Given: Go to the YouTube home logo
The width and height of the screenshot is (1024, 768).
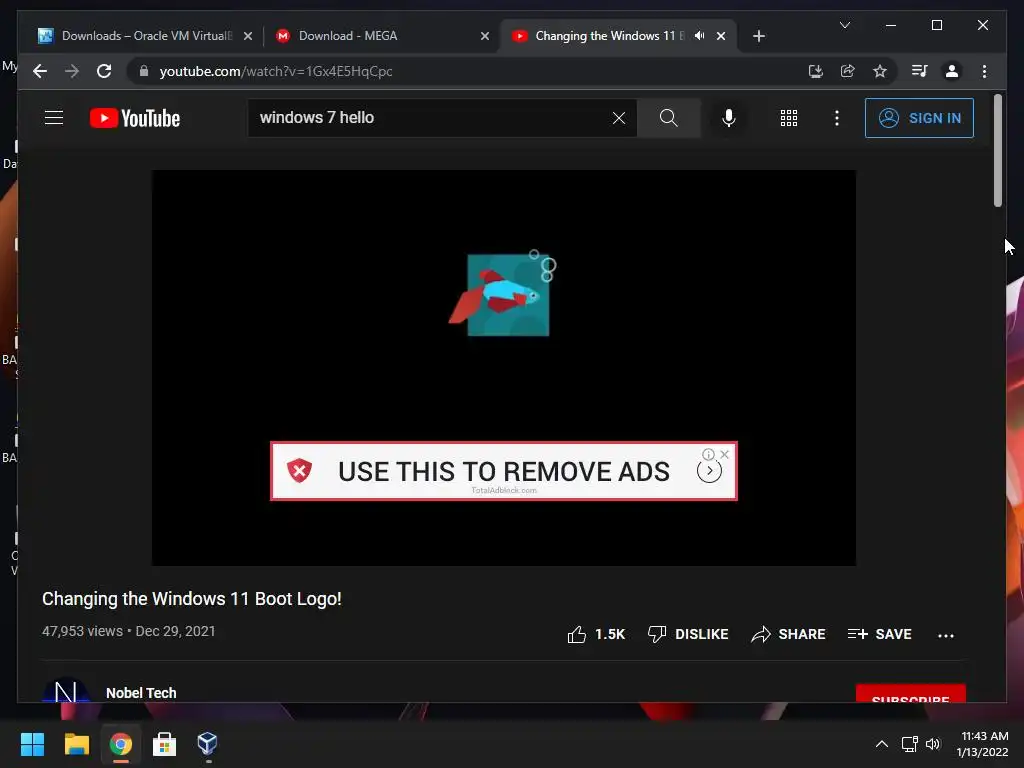Looking at the screenshot, I should click(135, 118).
